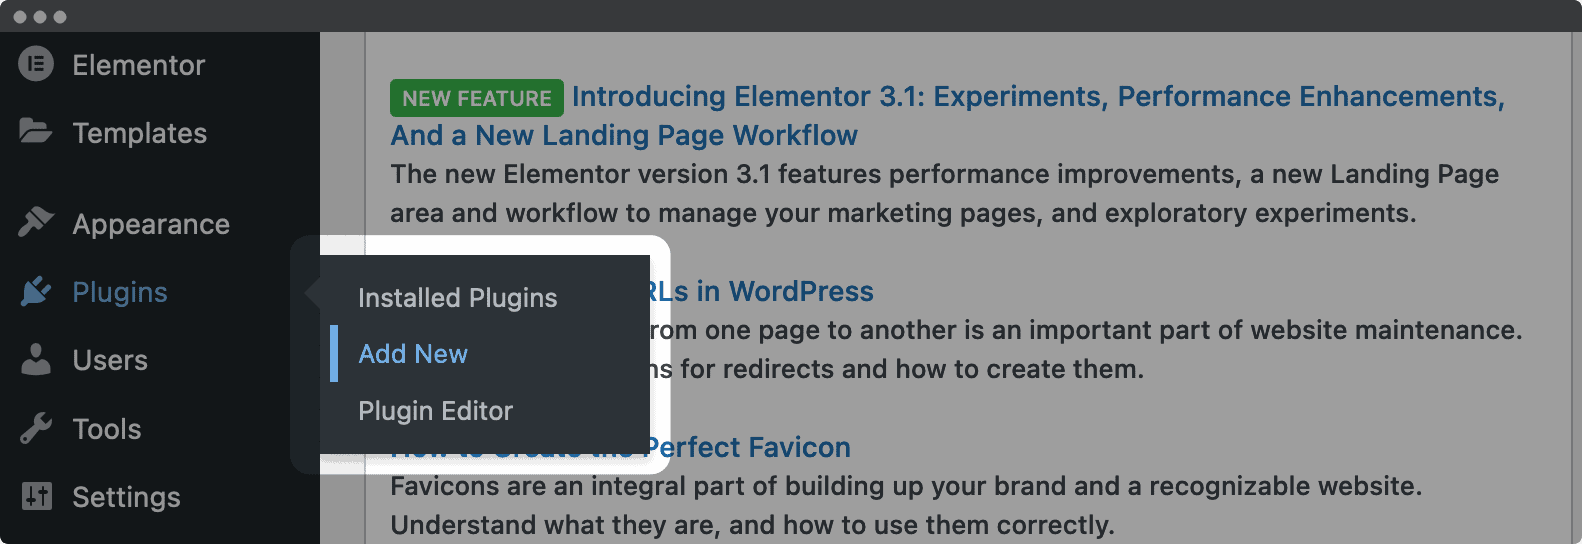Click the Templates folder icon
The image size is (1582, 544).
click(x=36, y=132)
